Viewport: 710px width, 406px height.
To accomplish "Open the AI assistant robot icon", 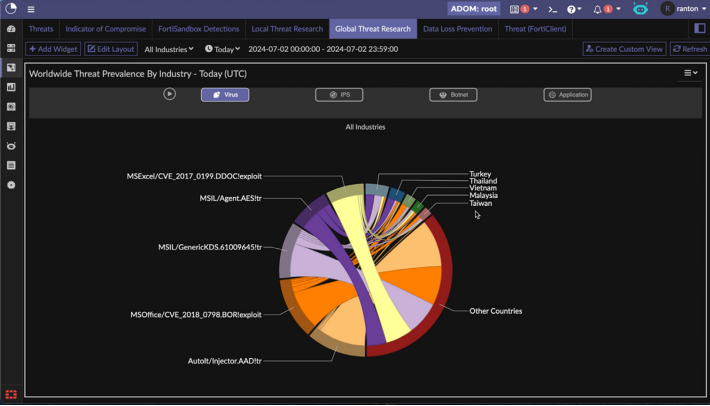I will (x=640, y=9).
